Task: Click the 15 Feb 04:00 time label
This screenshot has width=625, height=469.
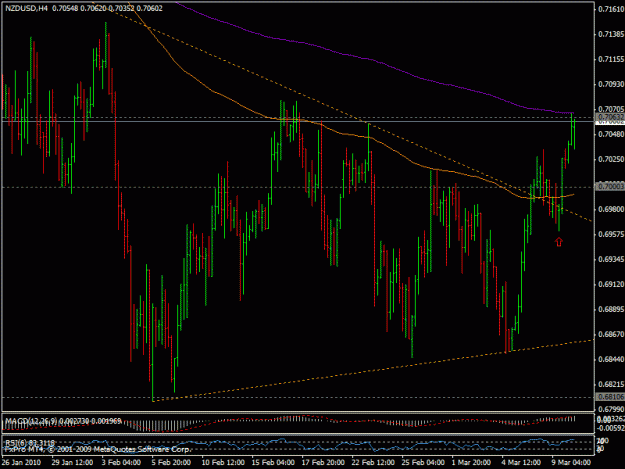Action: click(x=273, y=462)
